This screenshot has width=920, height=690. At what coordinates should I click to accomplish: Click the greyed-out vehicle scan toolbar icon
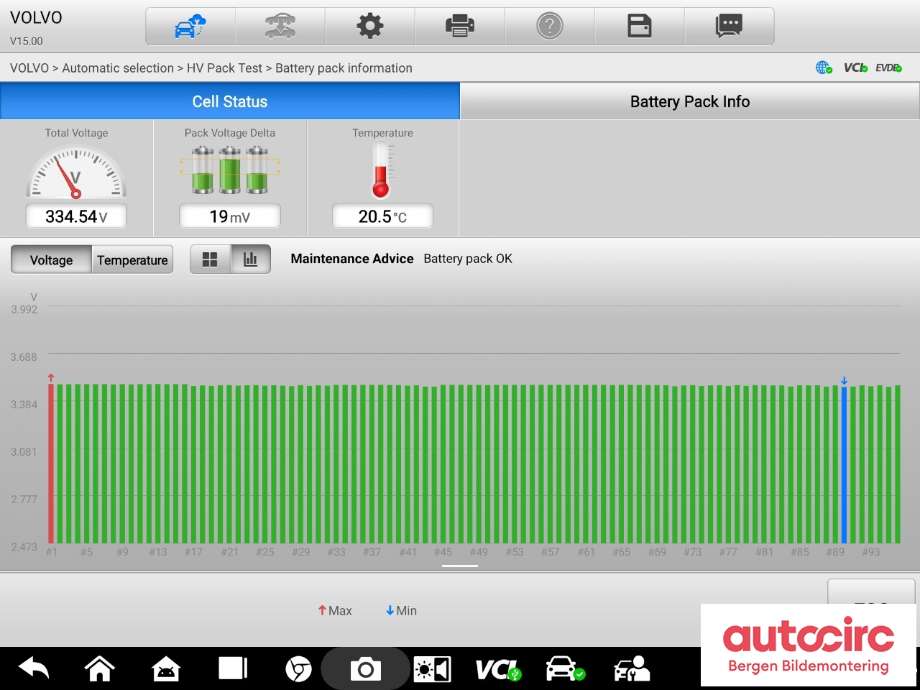point(280,26)
